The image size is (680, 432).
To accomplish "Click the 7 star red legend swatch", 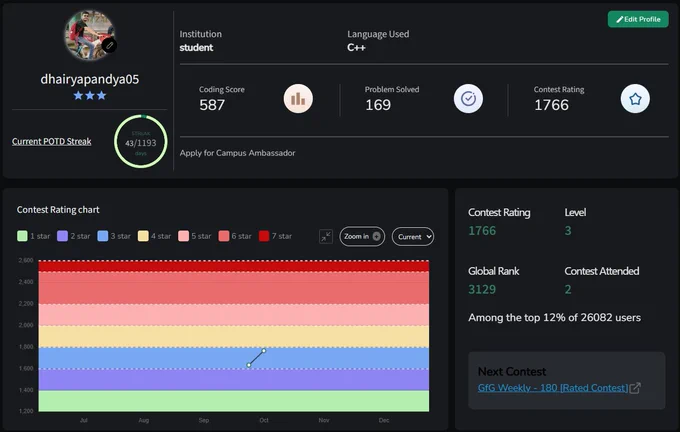I will click(264, 236).
